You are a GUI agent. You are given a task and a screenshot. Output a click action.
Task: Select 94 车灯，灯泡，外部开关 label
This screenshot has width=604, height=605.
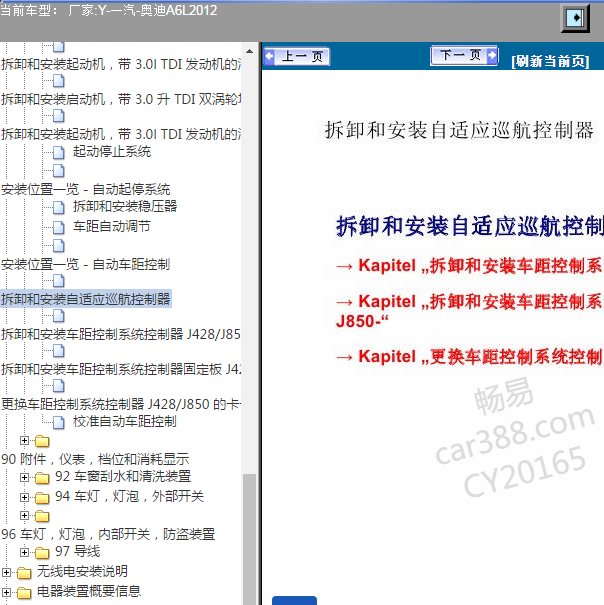click(x=129, y=496)
